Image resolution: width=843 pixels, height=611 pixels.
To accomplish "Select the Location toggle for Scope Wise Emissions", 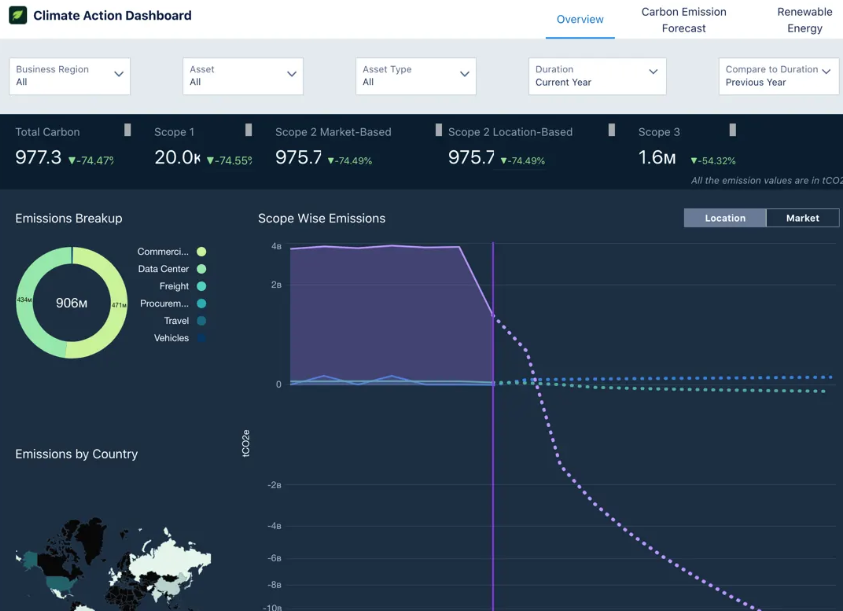I will click(x=725, y=218).
